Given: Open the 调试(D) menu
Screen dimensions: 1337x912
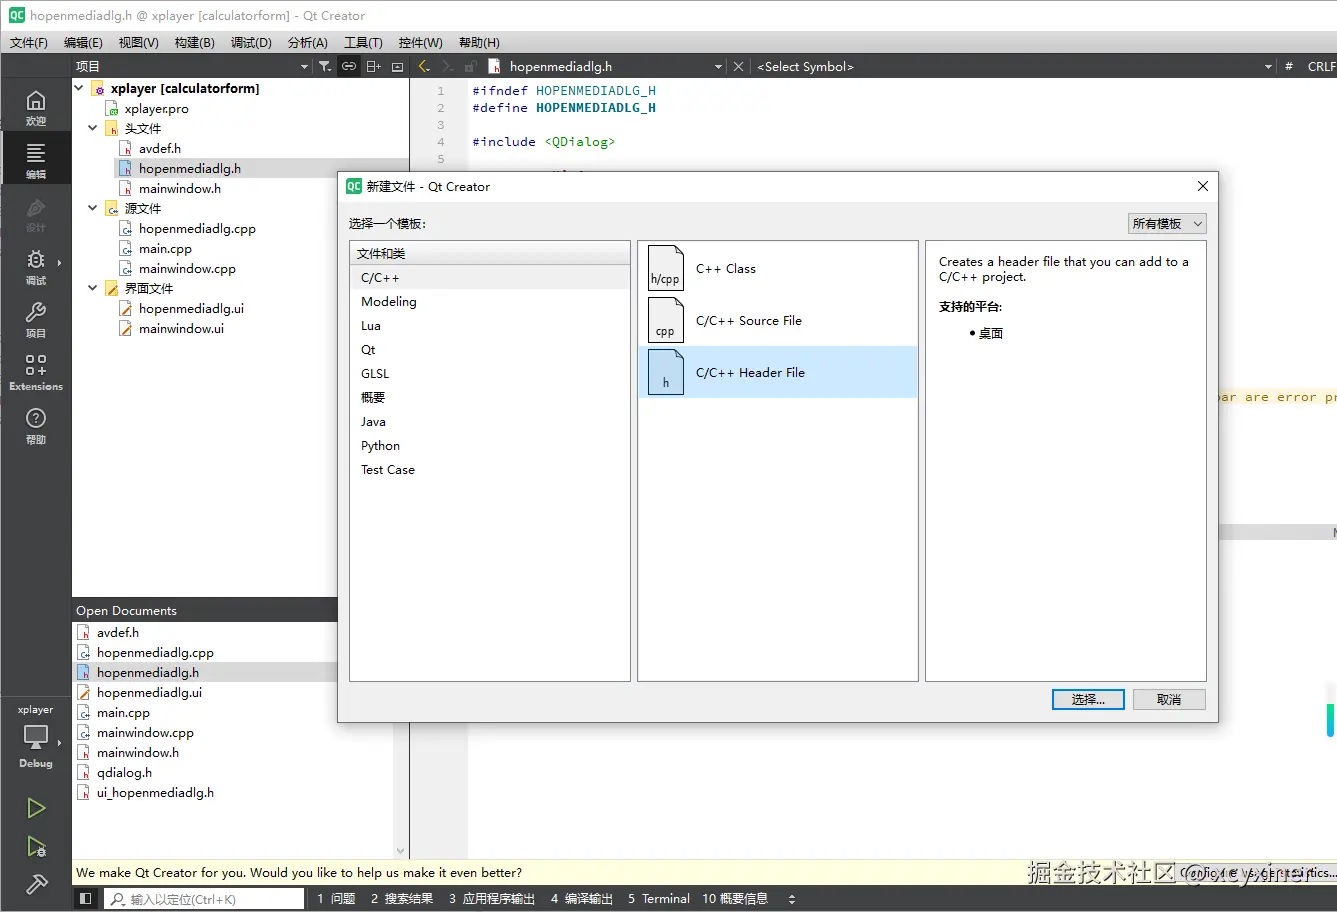Looking at the screenshot, I should point(251,42).
